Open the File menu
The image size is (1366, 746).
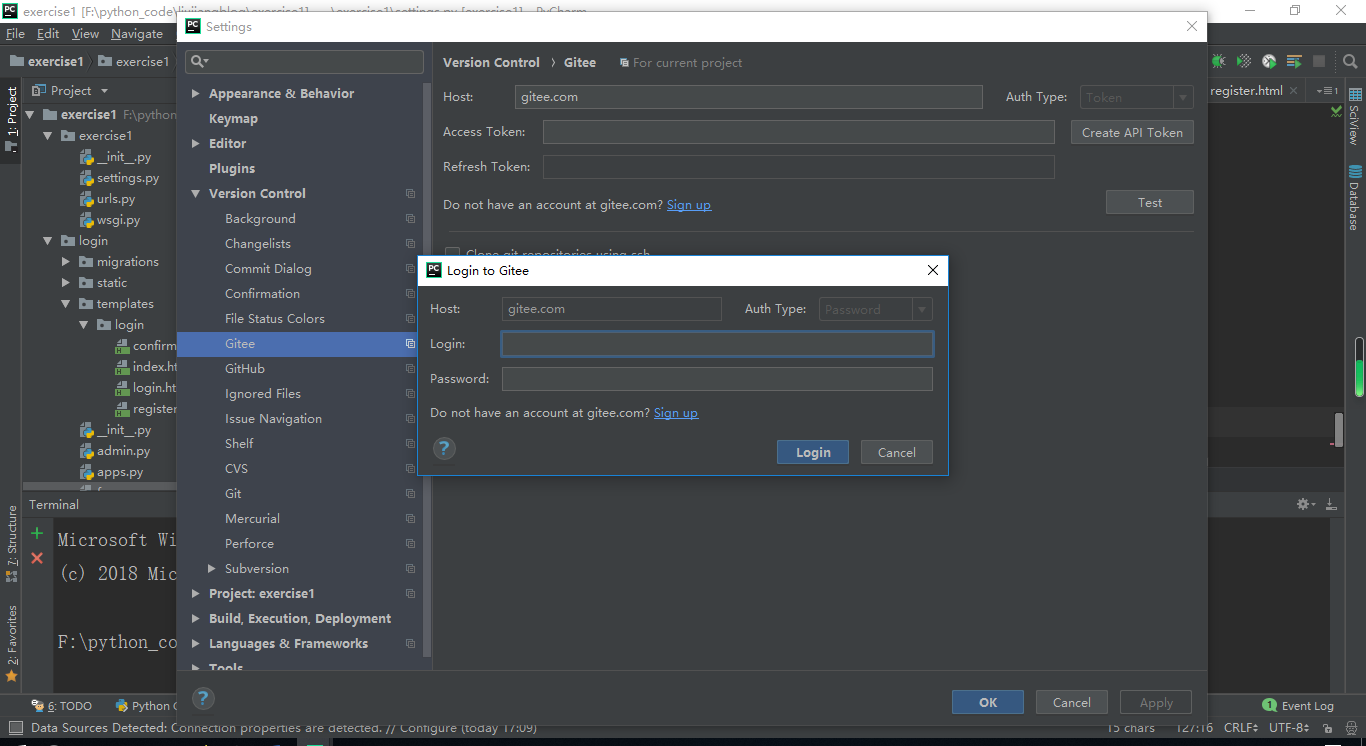pos(15,34)
